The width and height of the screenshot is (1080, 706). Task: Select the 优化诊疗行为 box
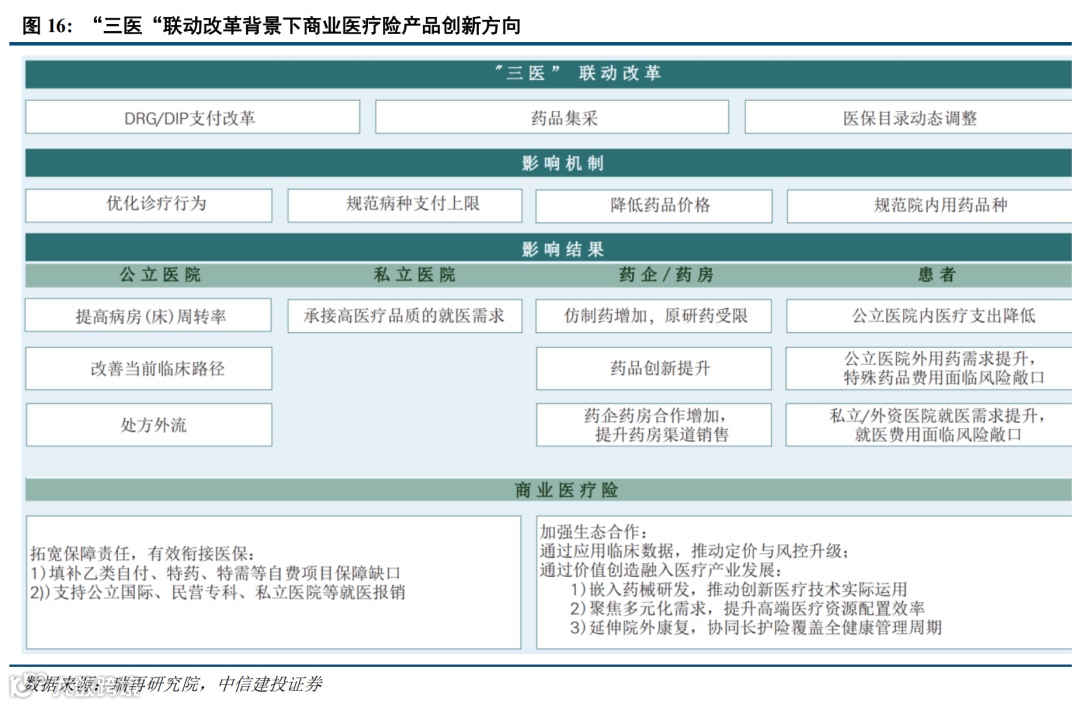148,205
